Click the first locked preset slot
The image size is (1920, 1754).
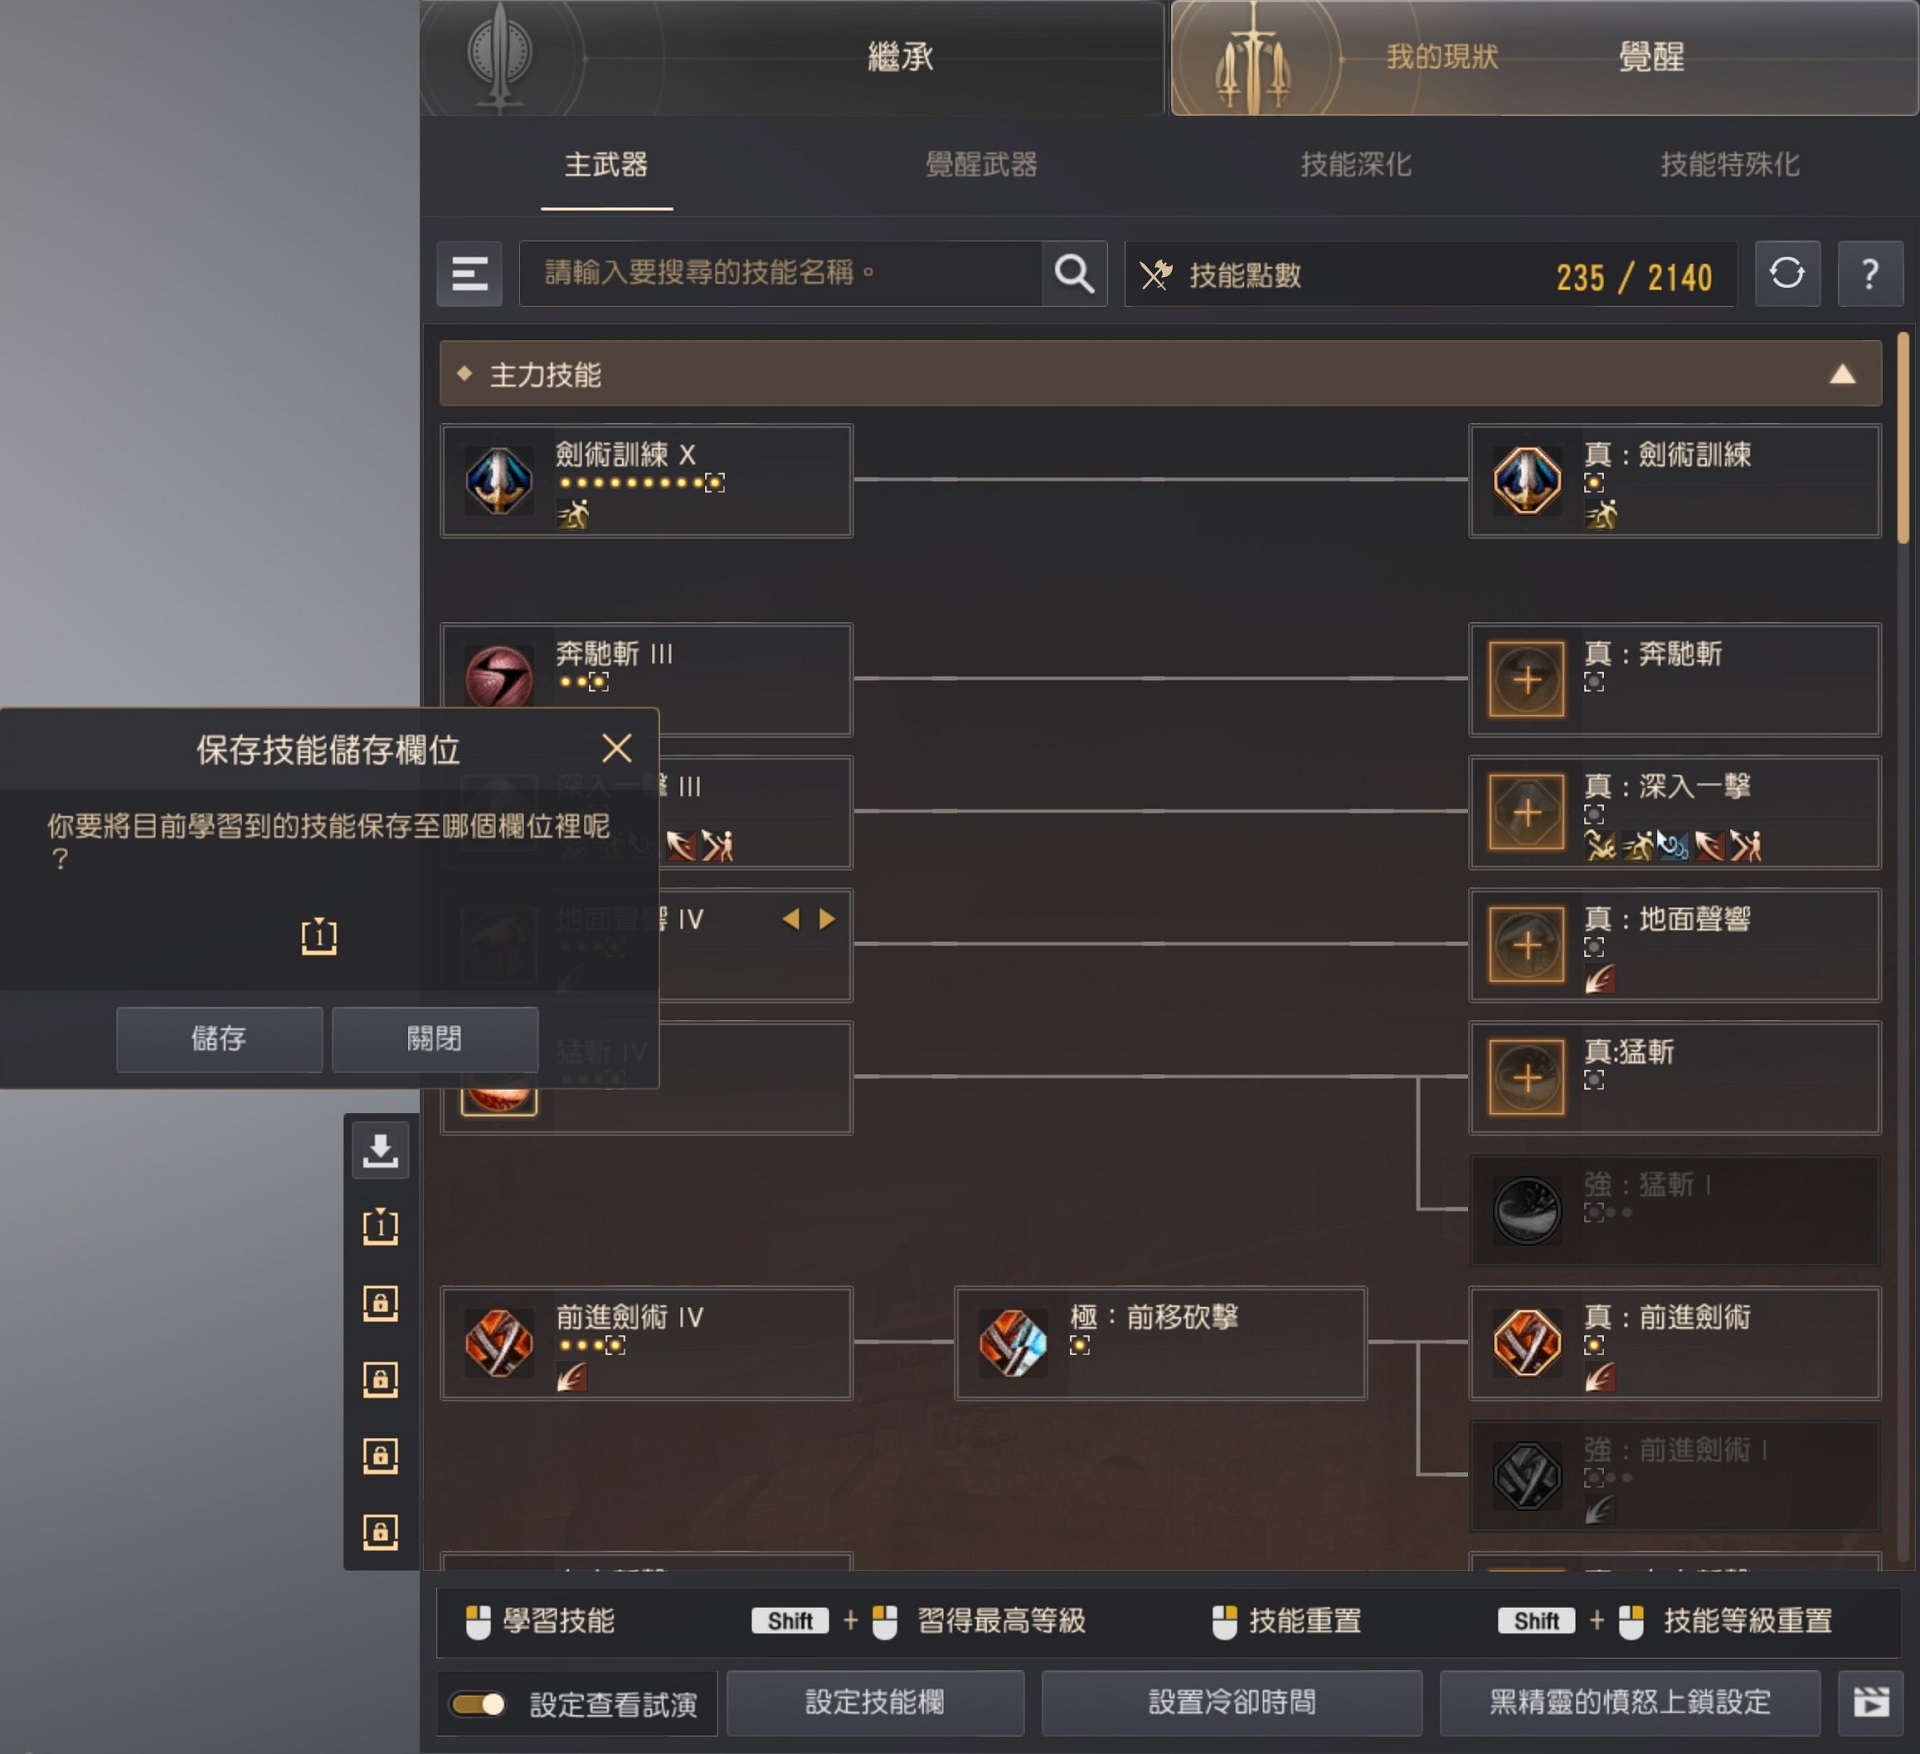[x=380, y=1303]
